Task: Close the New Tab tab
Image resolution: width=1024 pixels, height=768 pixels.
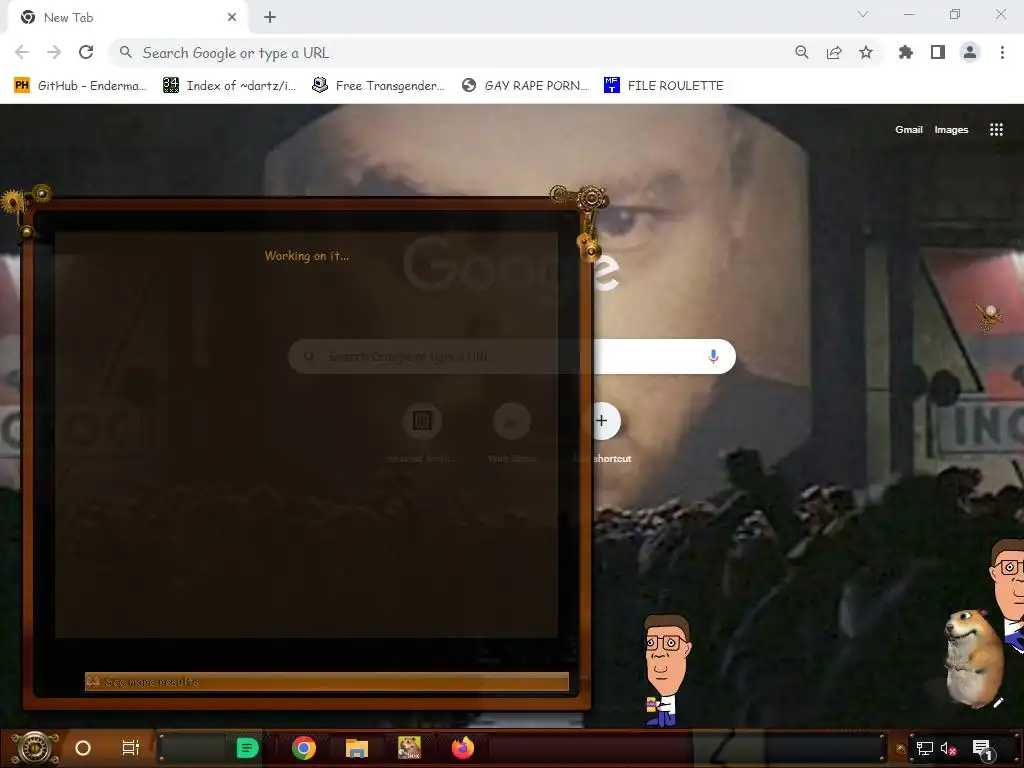Action: coord(232,18)
